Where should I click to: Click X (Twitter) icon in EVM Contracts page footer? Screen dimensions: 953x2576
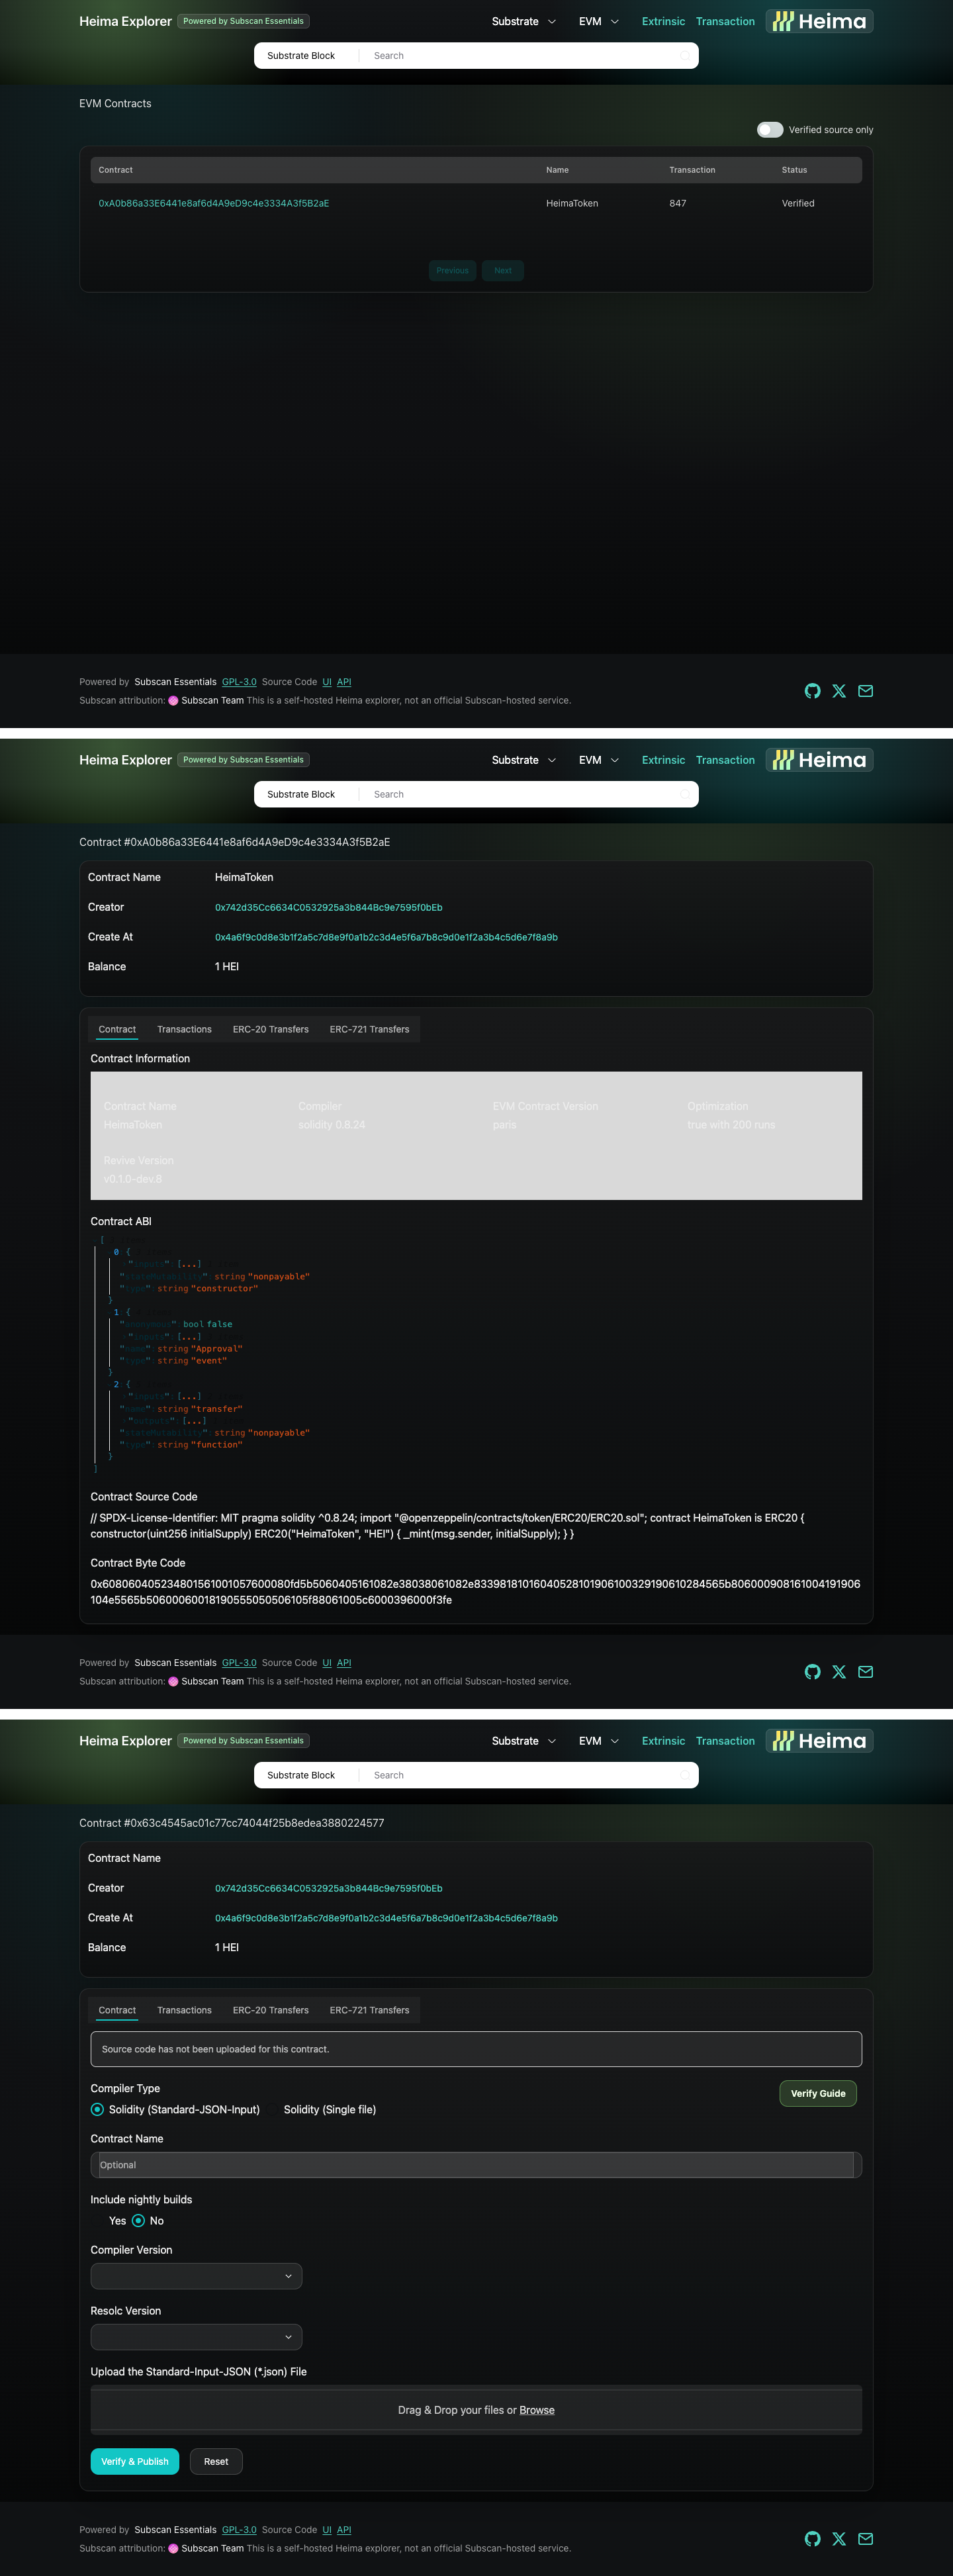tap(839, 691)
